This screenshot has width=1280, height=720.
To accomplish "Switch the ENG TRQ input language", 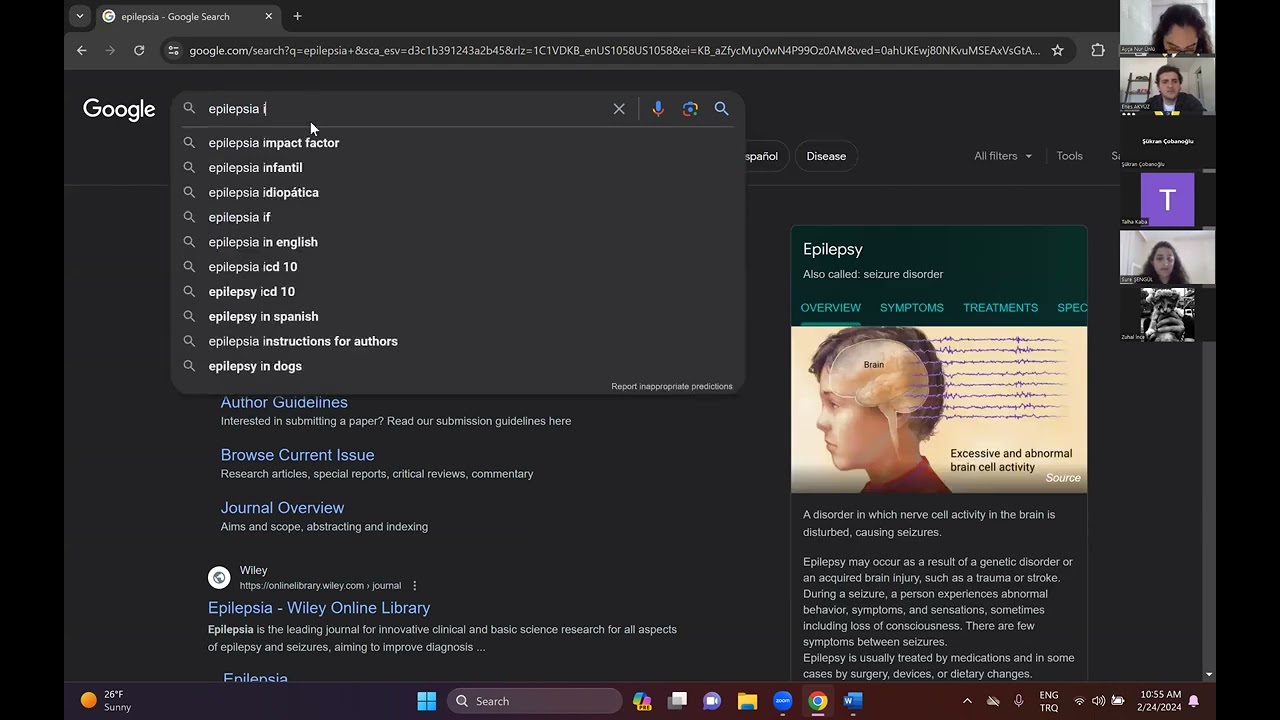I will pos(1049,701).
